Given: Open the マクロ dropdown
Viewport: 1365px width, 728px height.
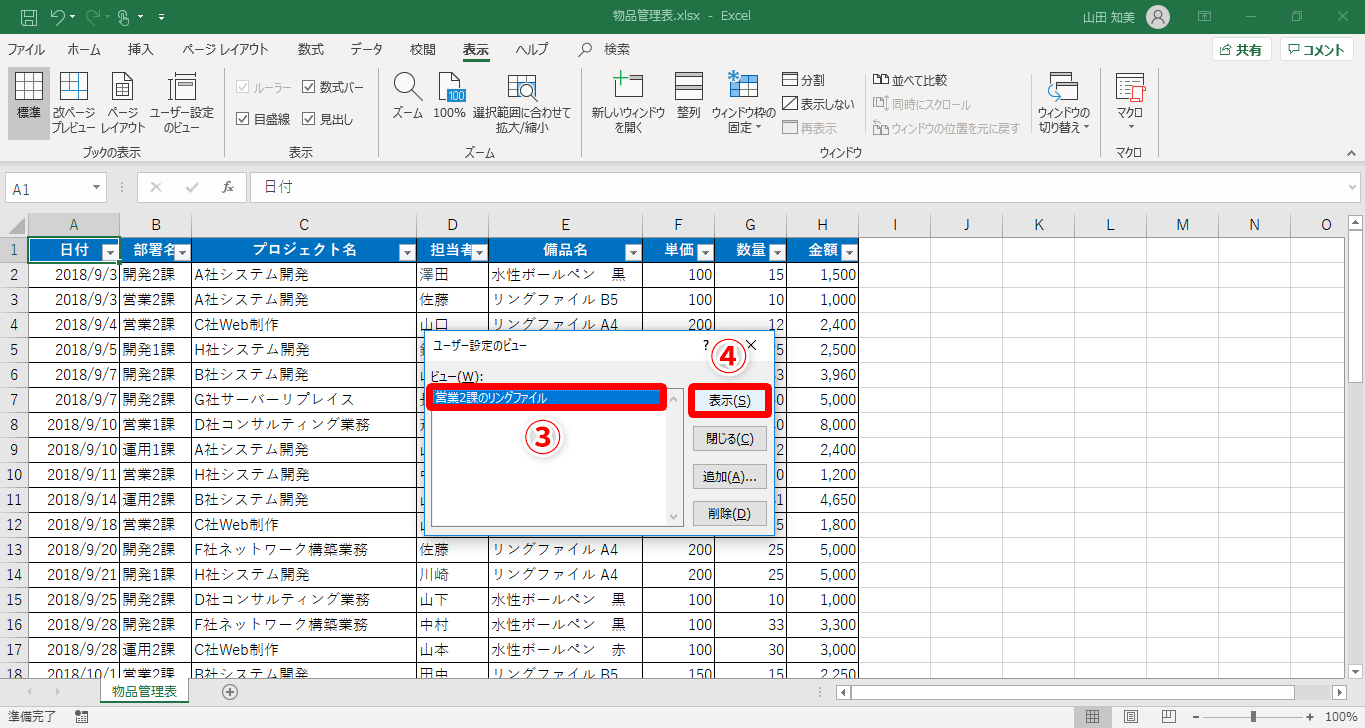Looking at the screenshot, I should [1130, 103].
